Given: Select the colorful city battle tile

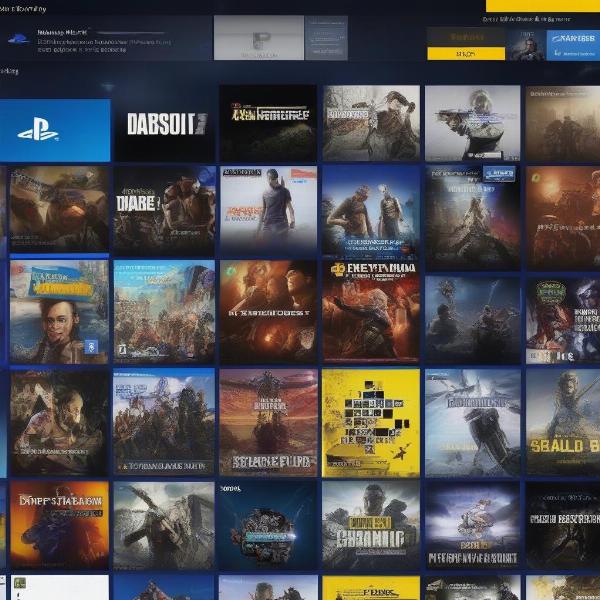Looking at the screenshot, I should click(x=165, y=311).
